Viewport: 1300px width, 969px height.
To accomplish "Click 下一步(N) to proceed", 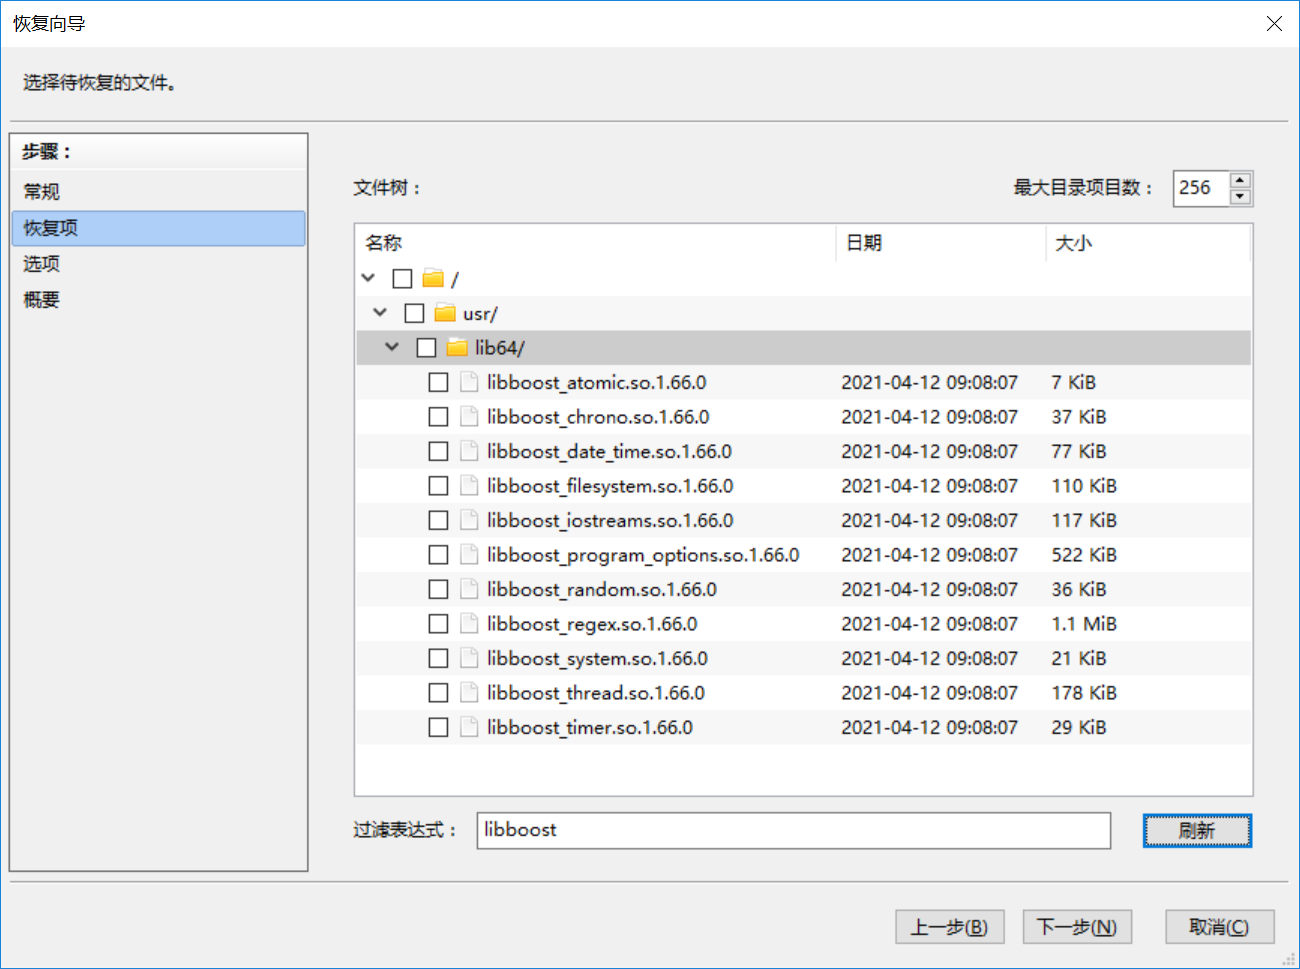I will [1076, 927].
